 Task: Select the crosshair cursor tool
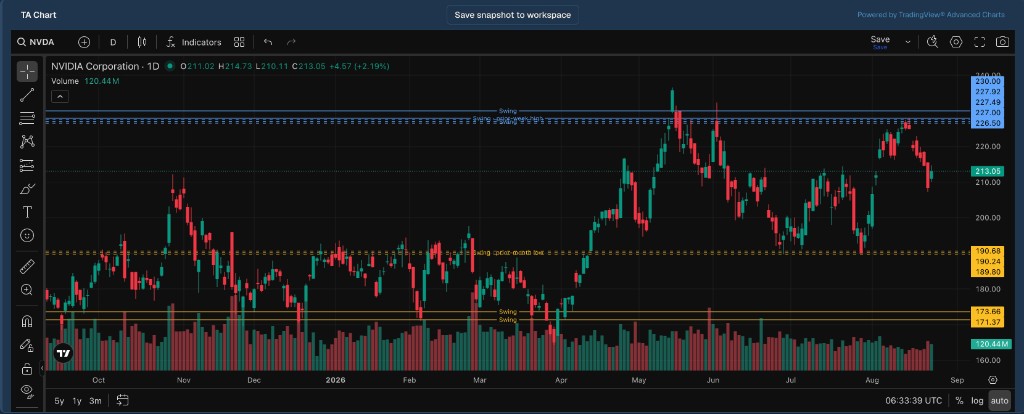tap(27, 71)
